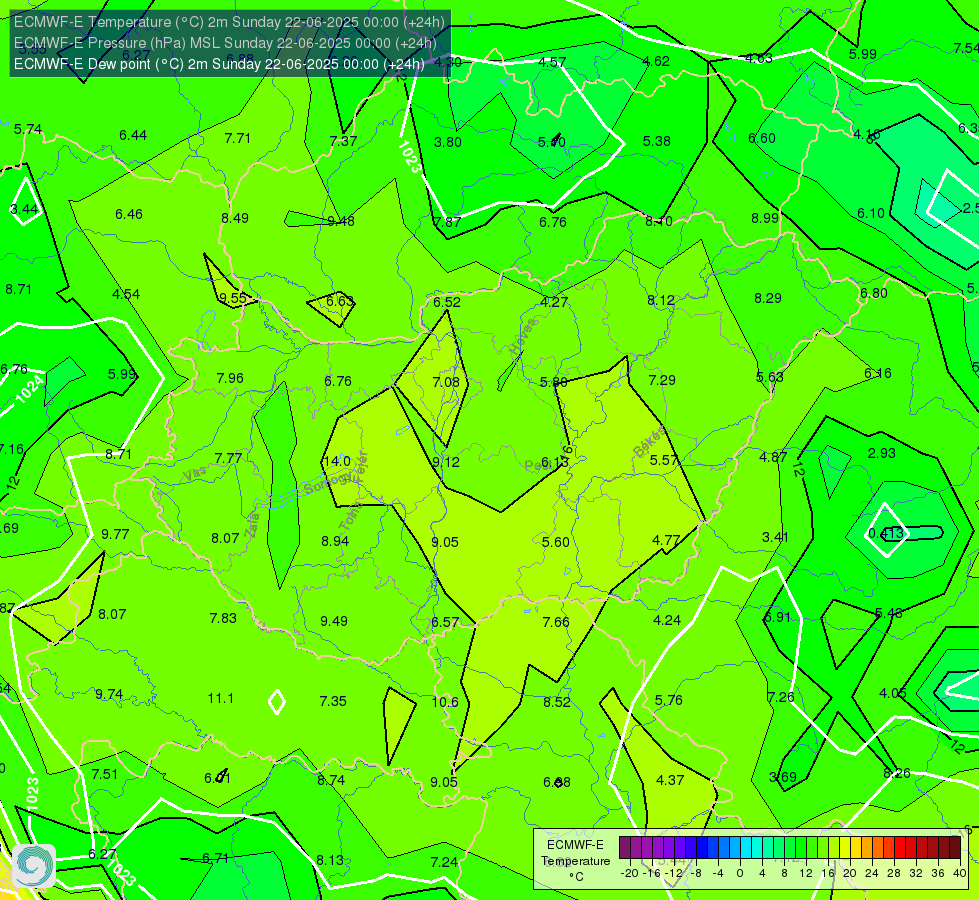Click the dew point value 5.76
Viewport: 979px width, 900px height.
[x=669, y=700]
